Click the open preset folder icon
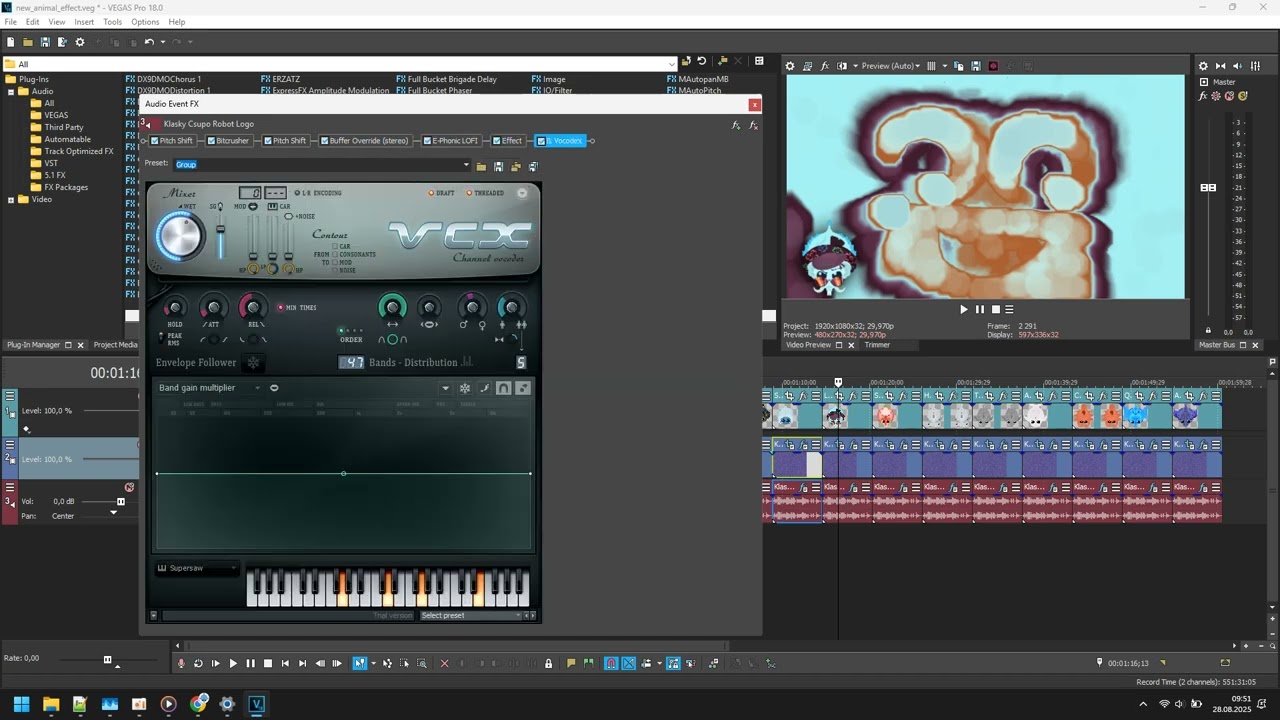 click(481, 166)
